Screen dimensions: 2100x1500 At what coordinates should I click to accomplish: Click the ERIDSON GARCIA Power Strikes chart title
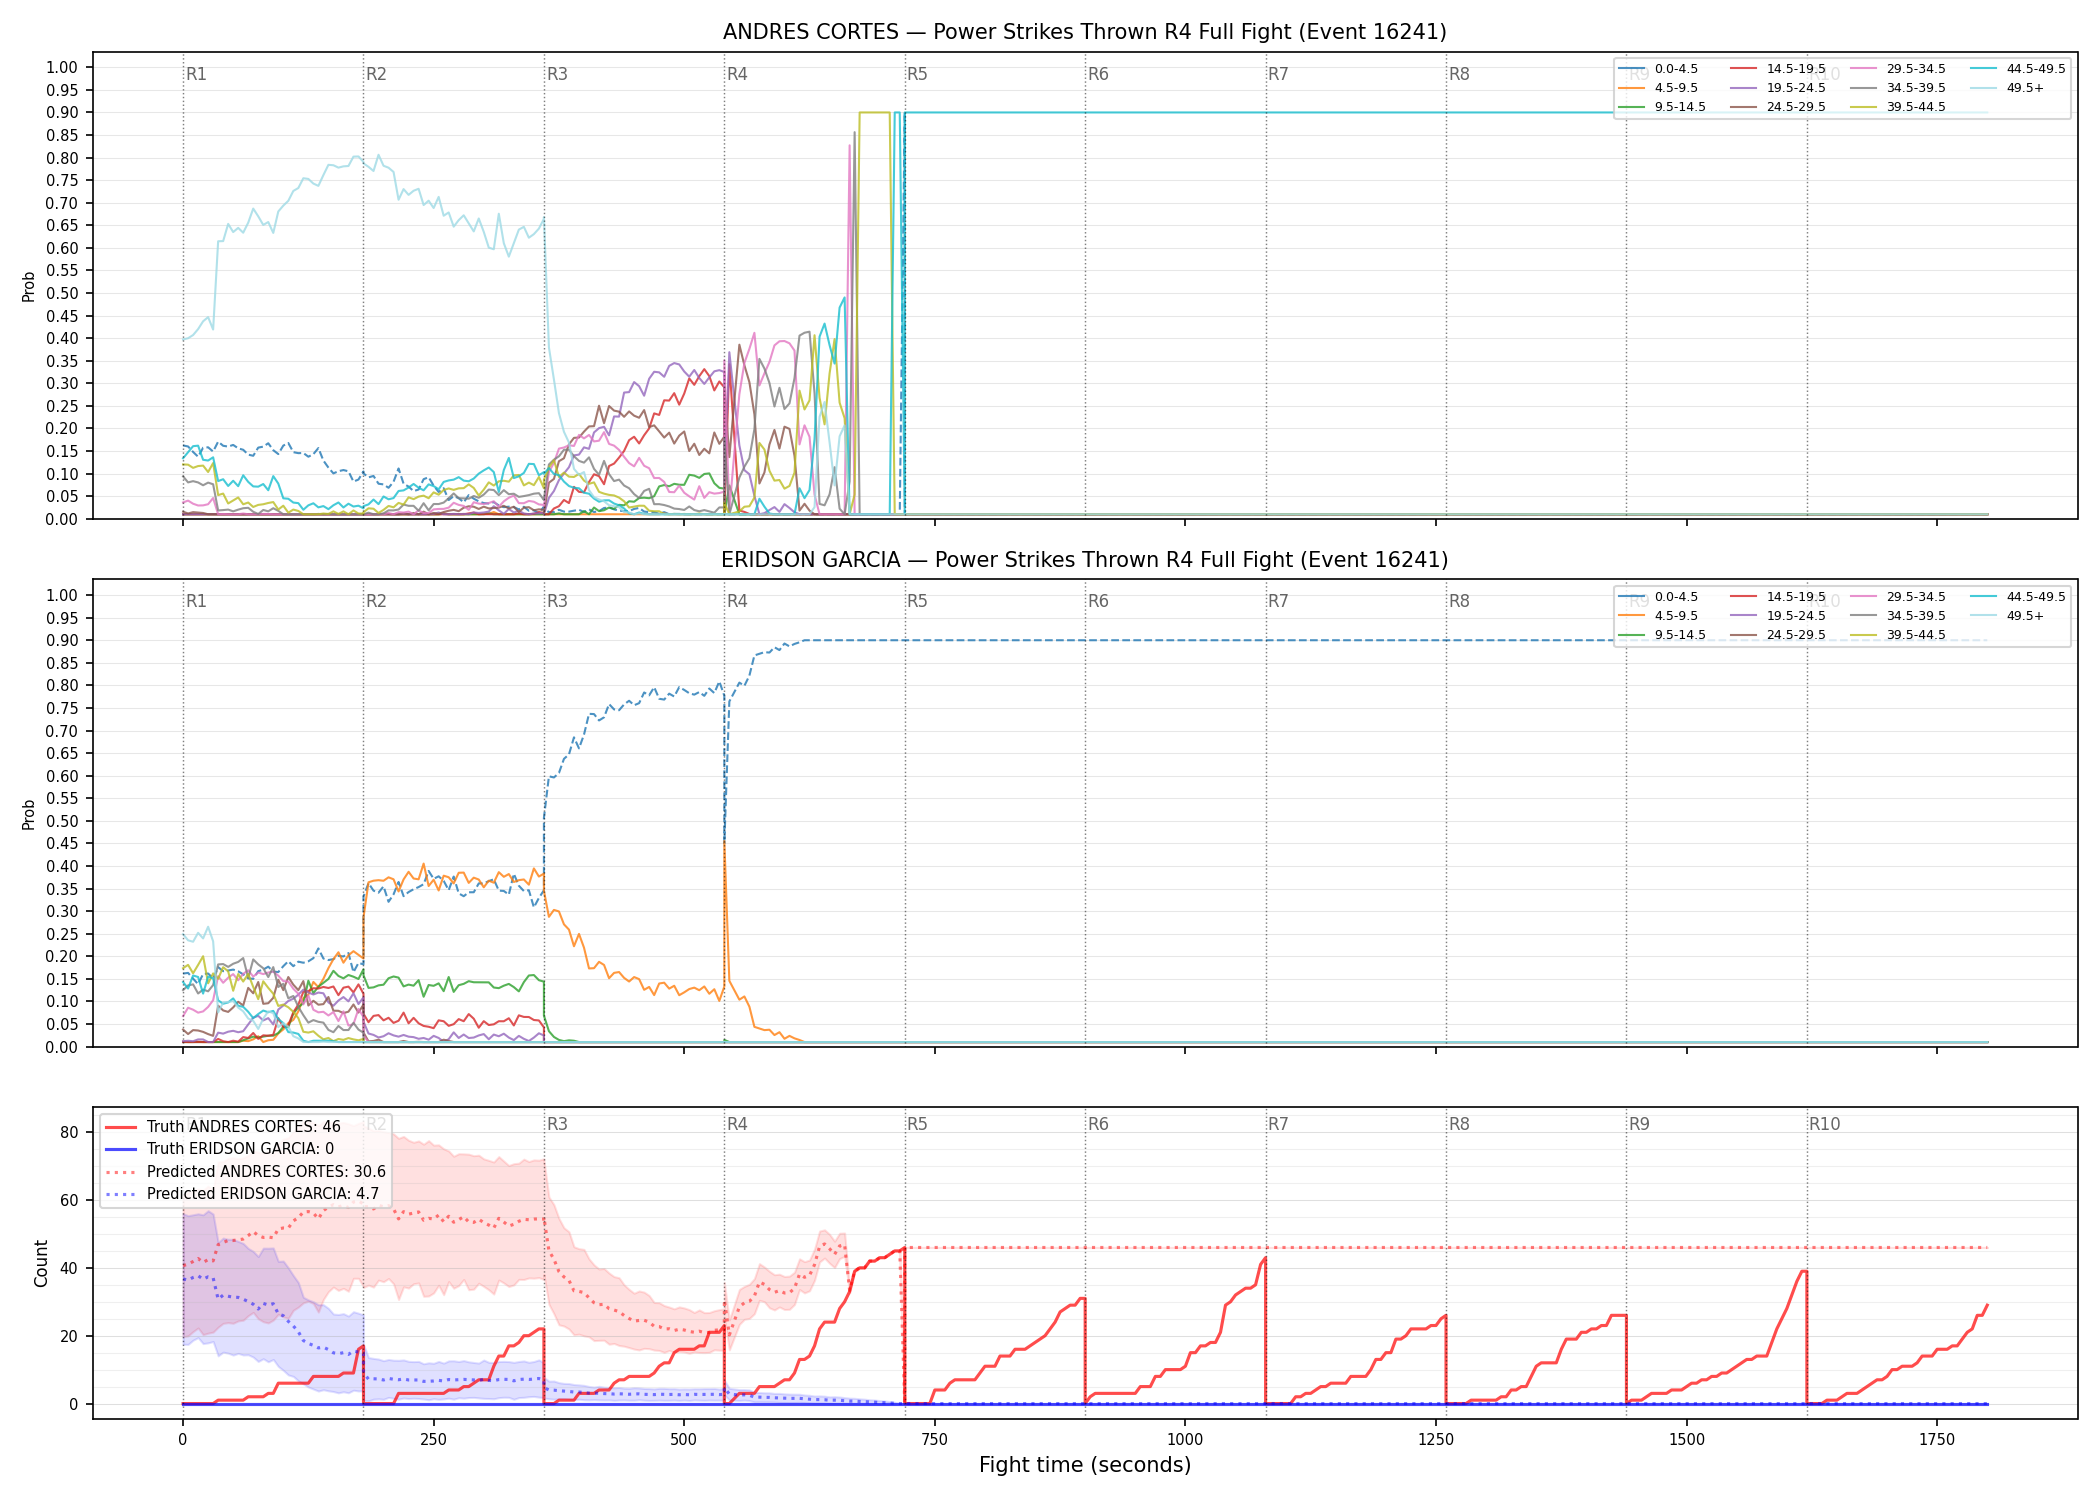point(1085,560)
